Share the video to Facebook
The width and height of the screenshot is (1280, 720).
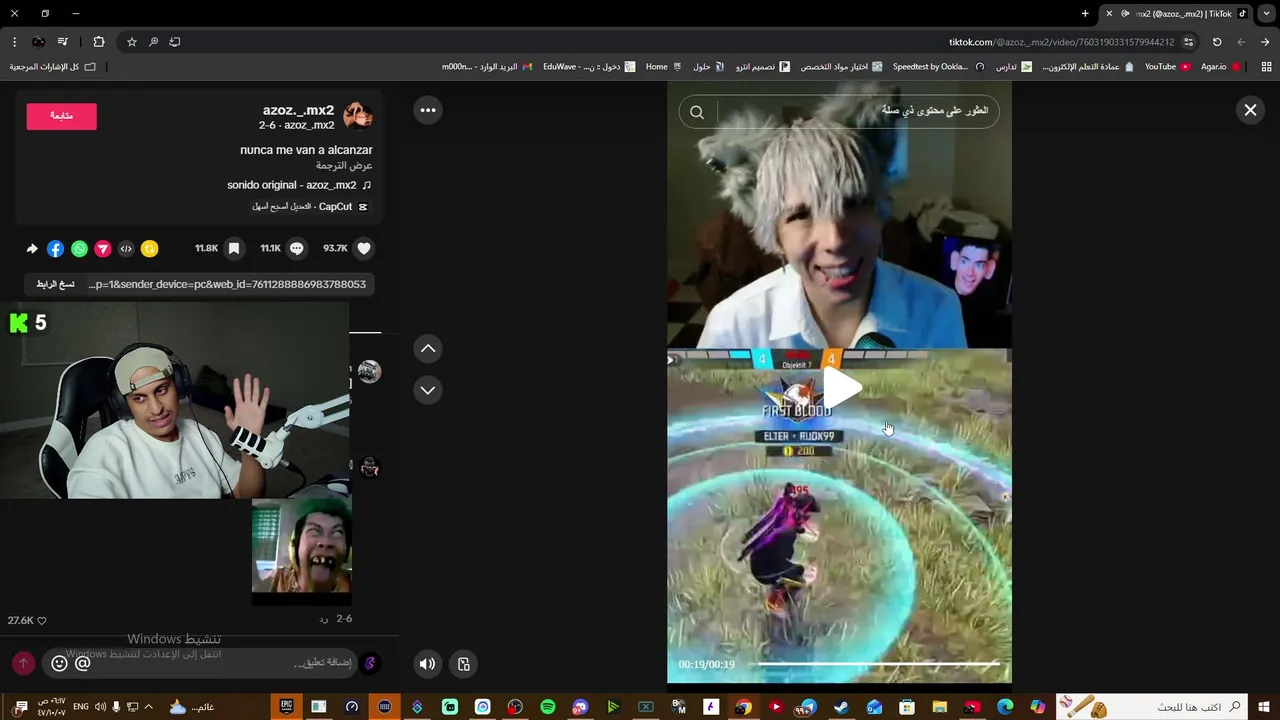(x=55, y=249)
